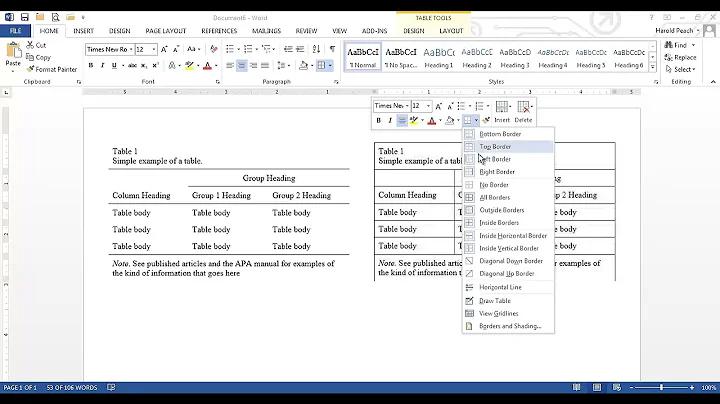
Task: Grow font size in ribbon
Action: click(x=164, y=50)
